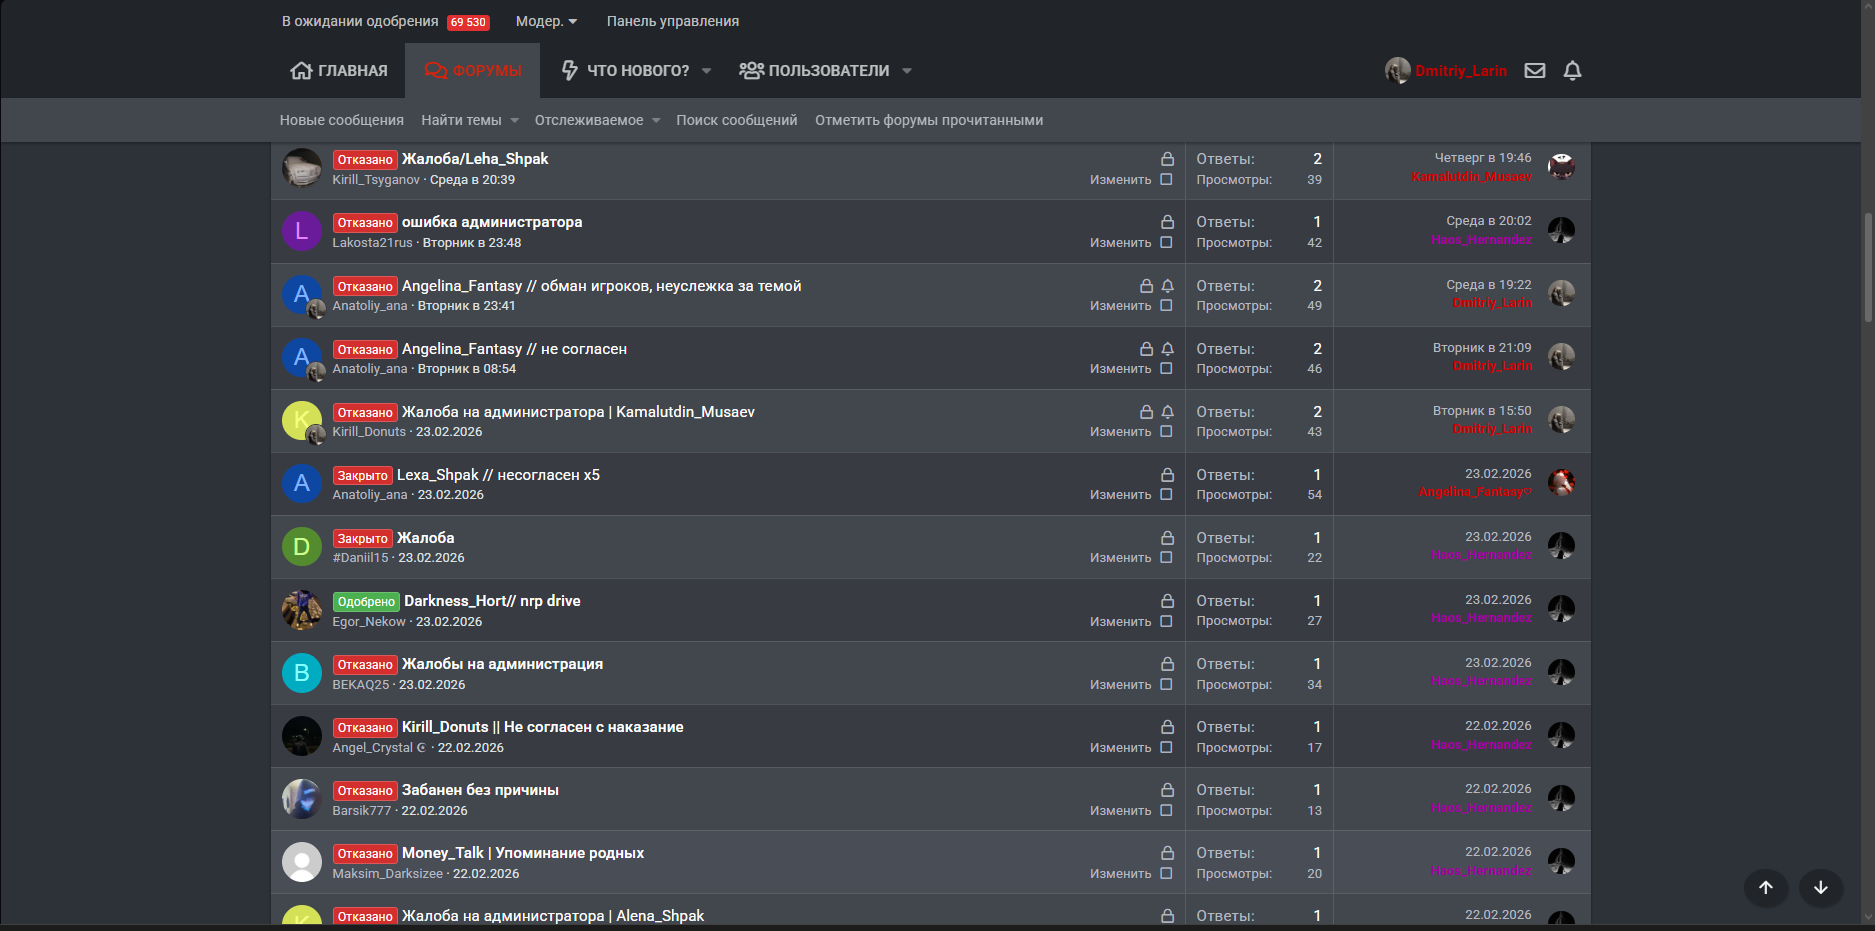The image size is (1875, 931).
Task: Click the scroll-to-top arrow button
Action: pos(1766,887)
